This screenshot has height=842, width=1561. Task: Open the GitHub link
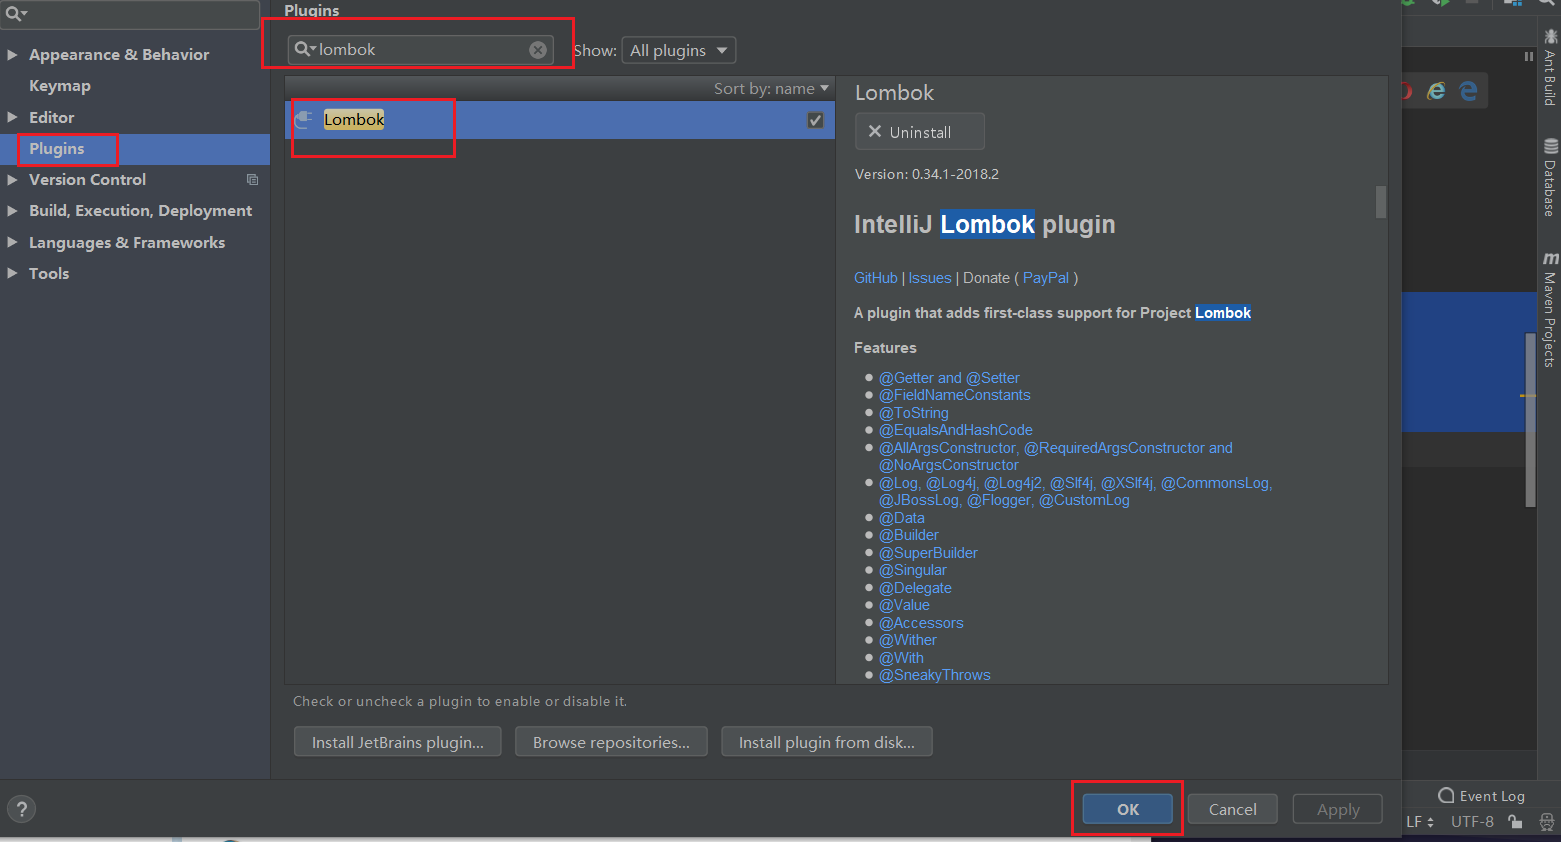[876, 278]
